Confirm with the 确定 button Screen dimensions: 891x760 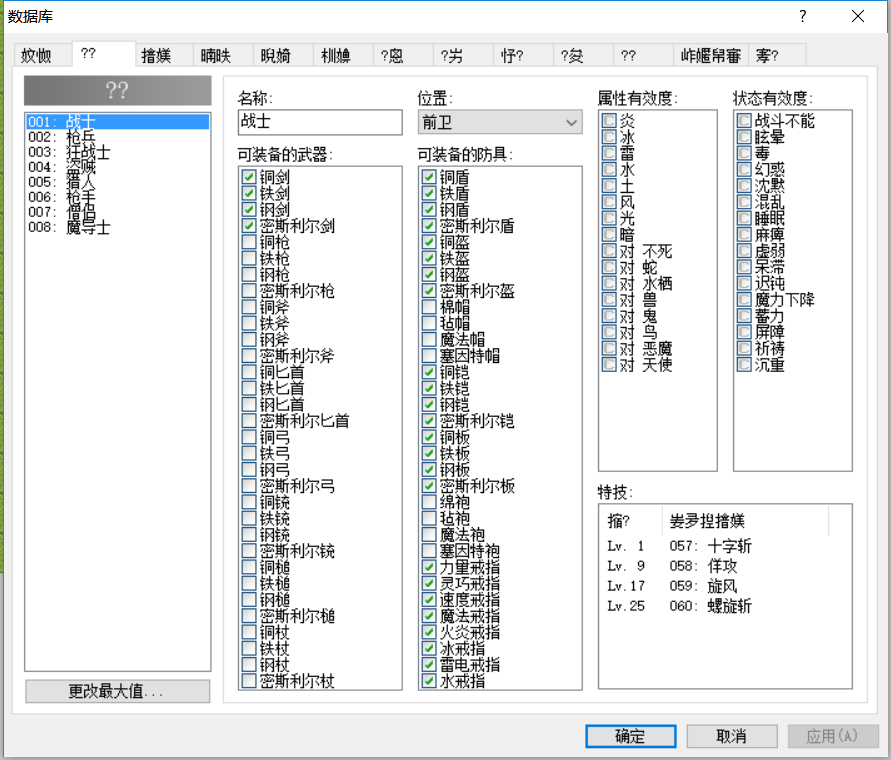click(631, 736)
